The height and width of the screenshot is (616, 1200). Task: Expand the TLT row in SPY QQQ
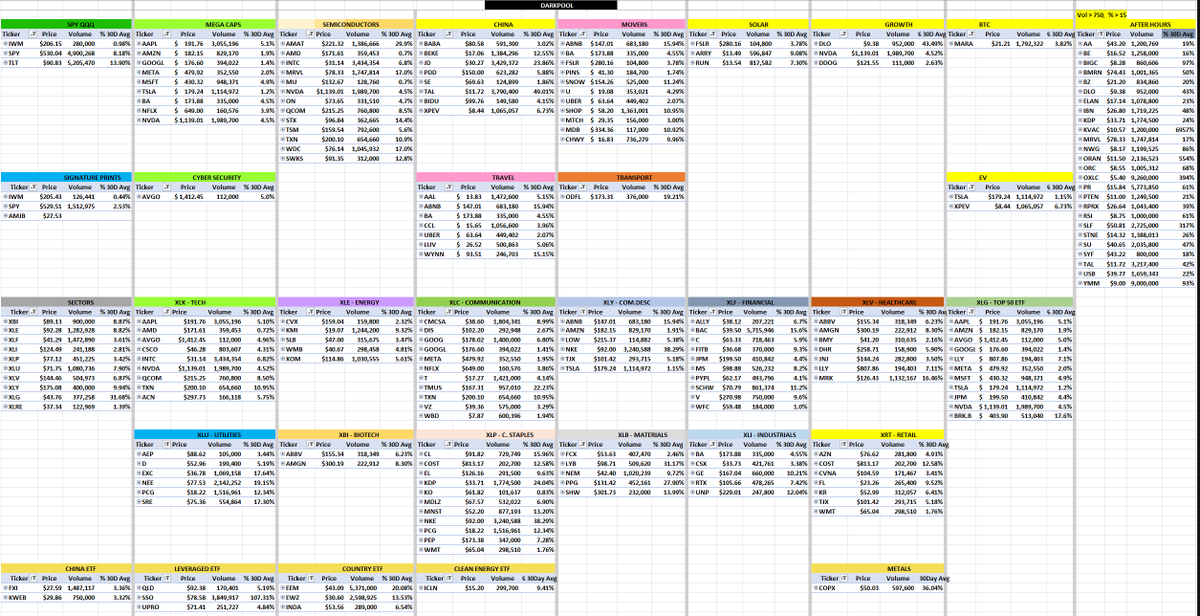[x=4, y=63]
